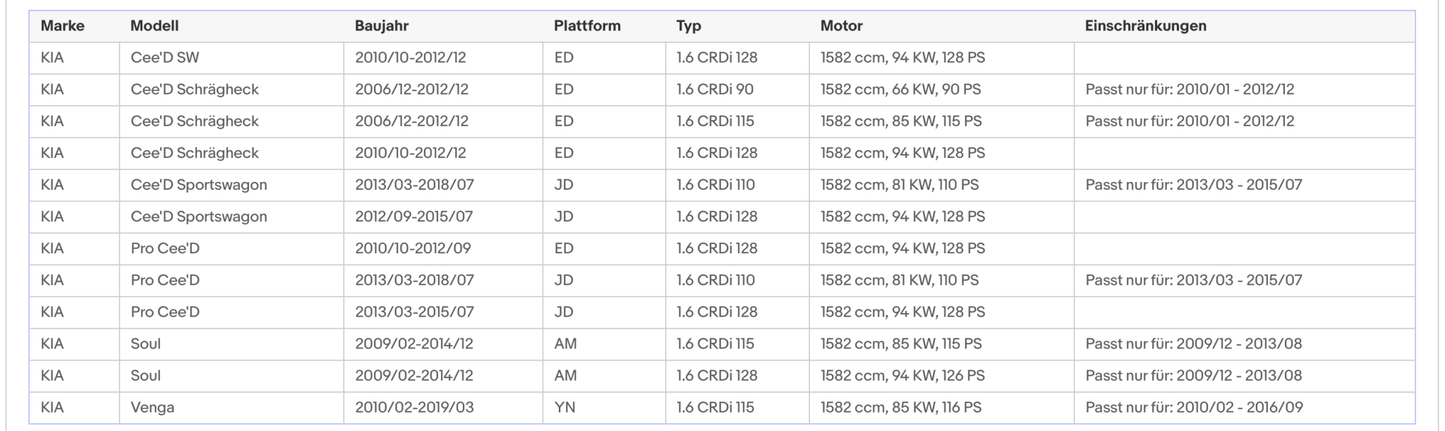Select the Baujahr column header
Screen dimensions: 1445x431
click(x=381, y=26)
